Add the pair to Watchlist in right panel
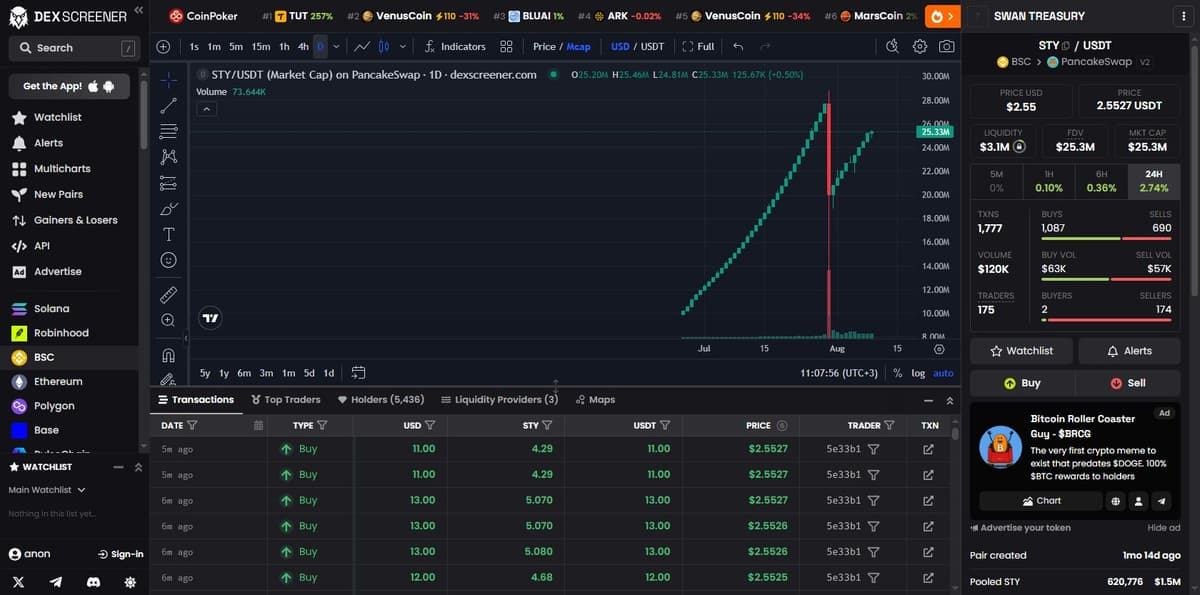1200x595 pixels. (x=1021, y=351)
